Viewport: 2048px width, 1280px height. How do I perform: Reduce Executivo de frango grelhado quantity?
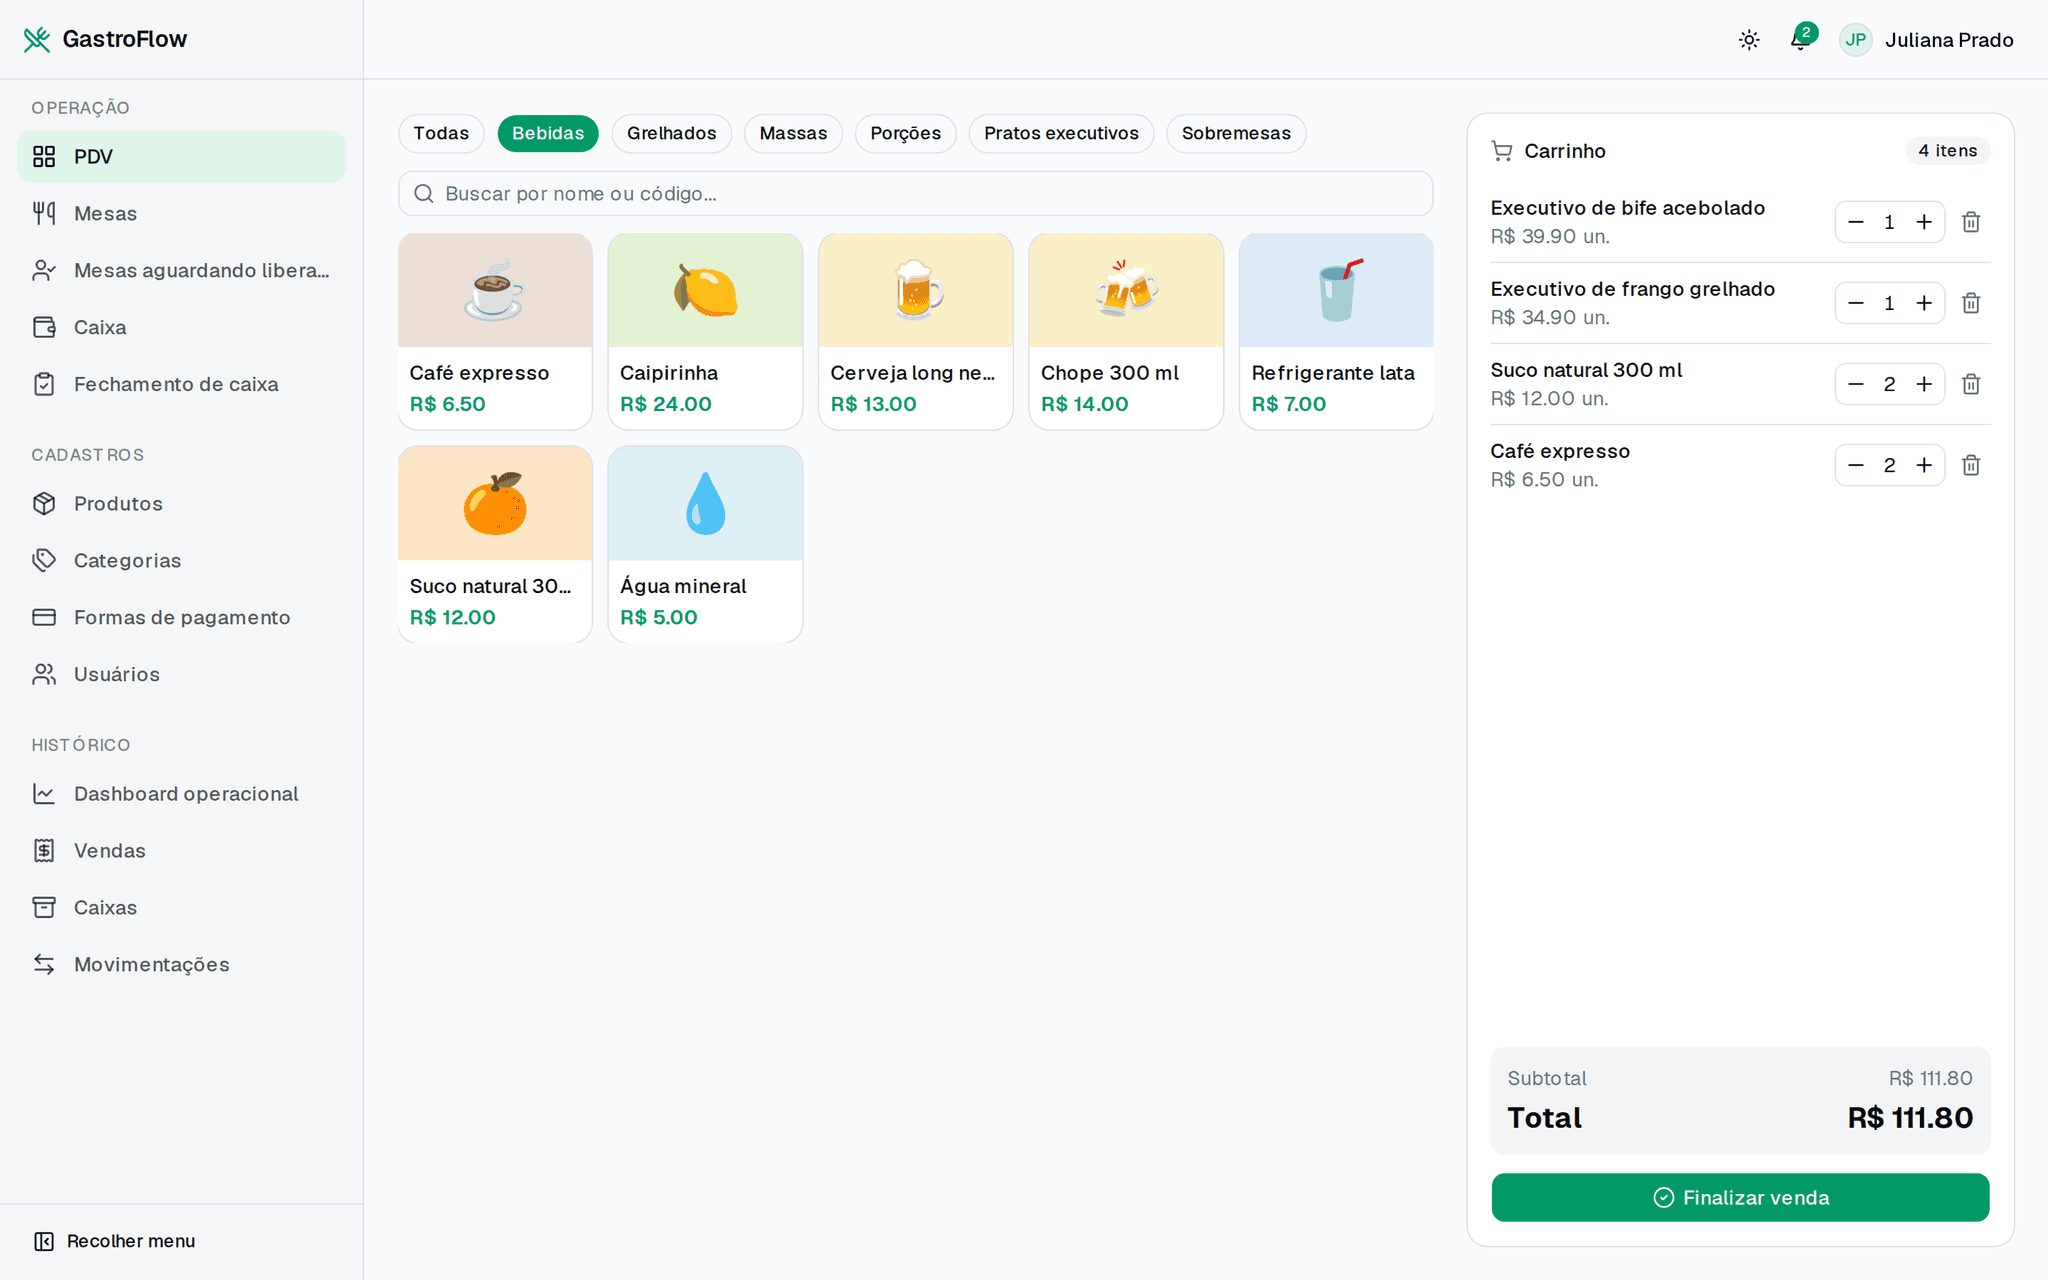pyautogui.click(x=1856, y=303)
